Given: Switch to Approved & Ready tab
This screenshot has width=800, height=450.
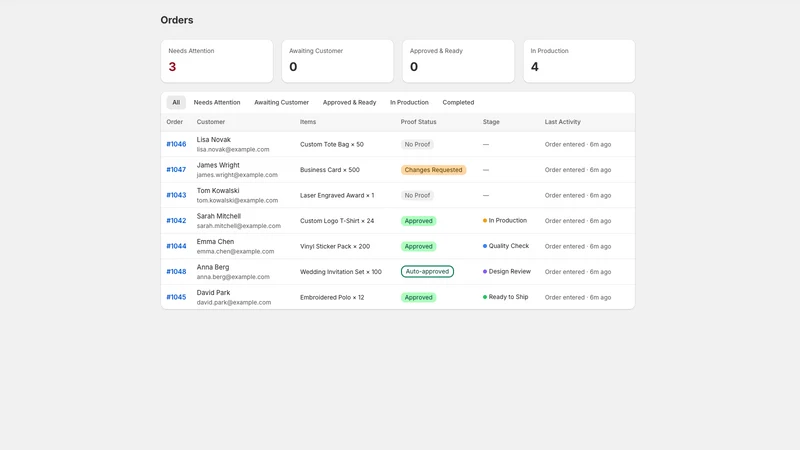Looking at the screenshot, I should (x=349, y=103).
